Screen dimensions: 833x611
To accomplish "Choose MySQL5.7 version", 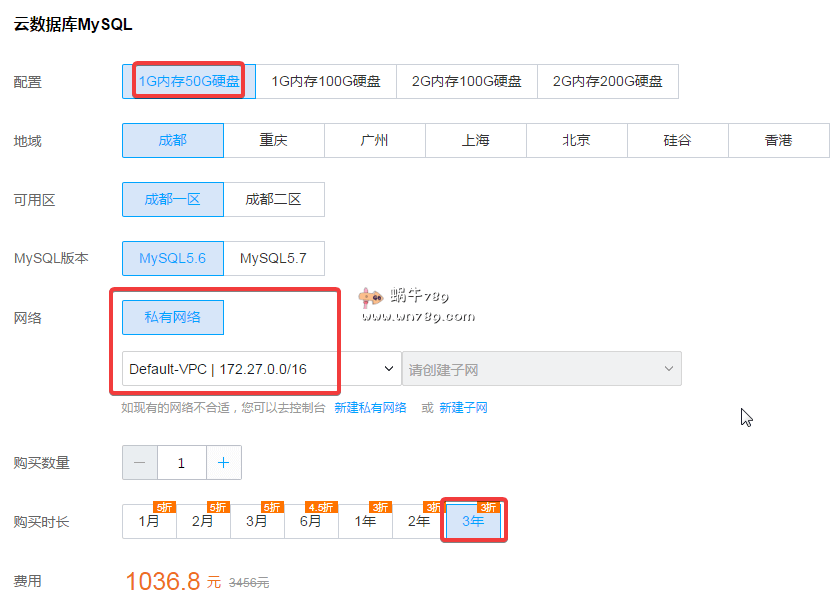I will click(273, 258).
